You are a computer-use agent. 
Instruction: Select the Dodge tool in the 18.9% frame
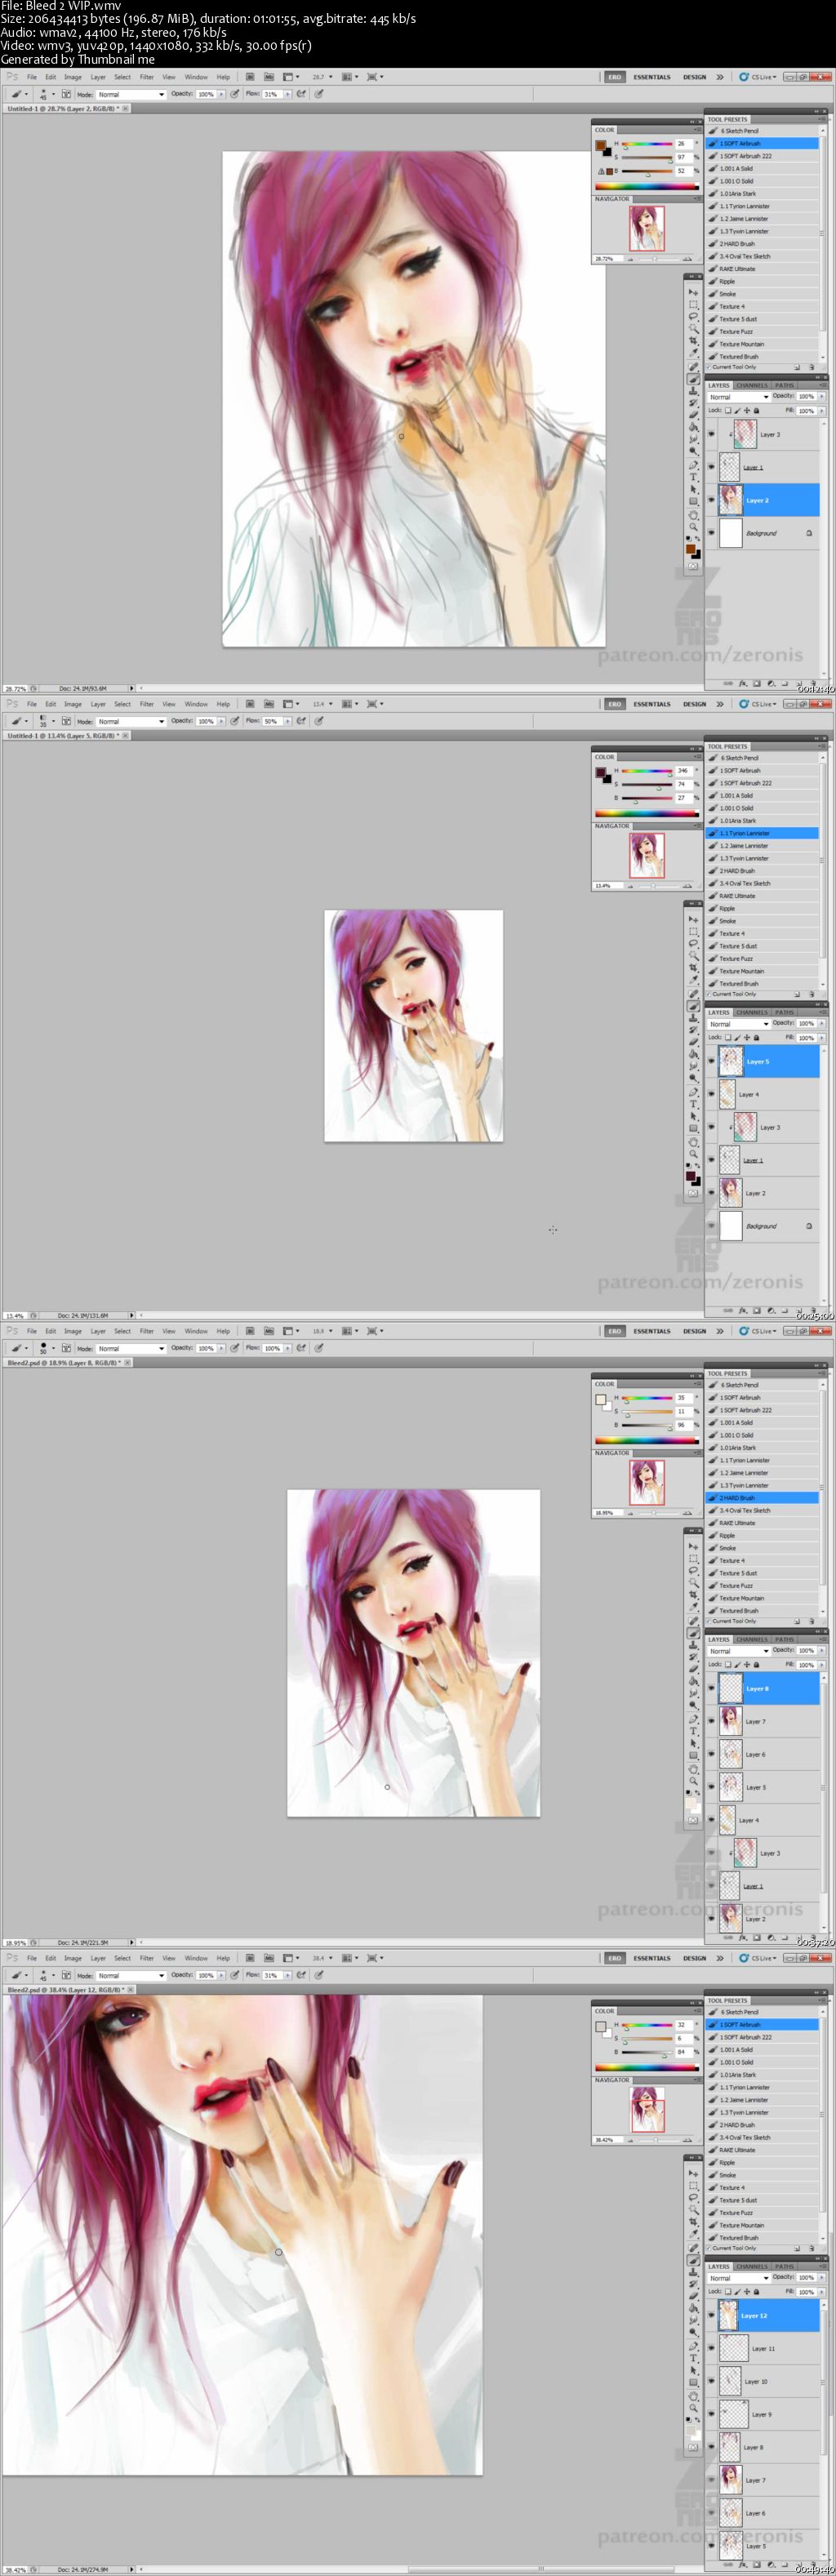tap(693, 1705)
